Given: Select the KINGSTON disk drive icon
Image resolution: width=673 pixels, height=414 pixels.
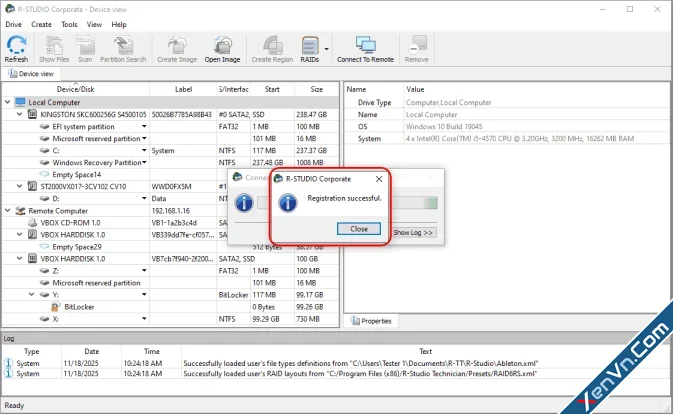Looking at the screenshot, I should pos(32,114).
